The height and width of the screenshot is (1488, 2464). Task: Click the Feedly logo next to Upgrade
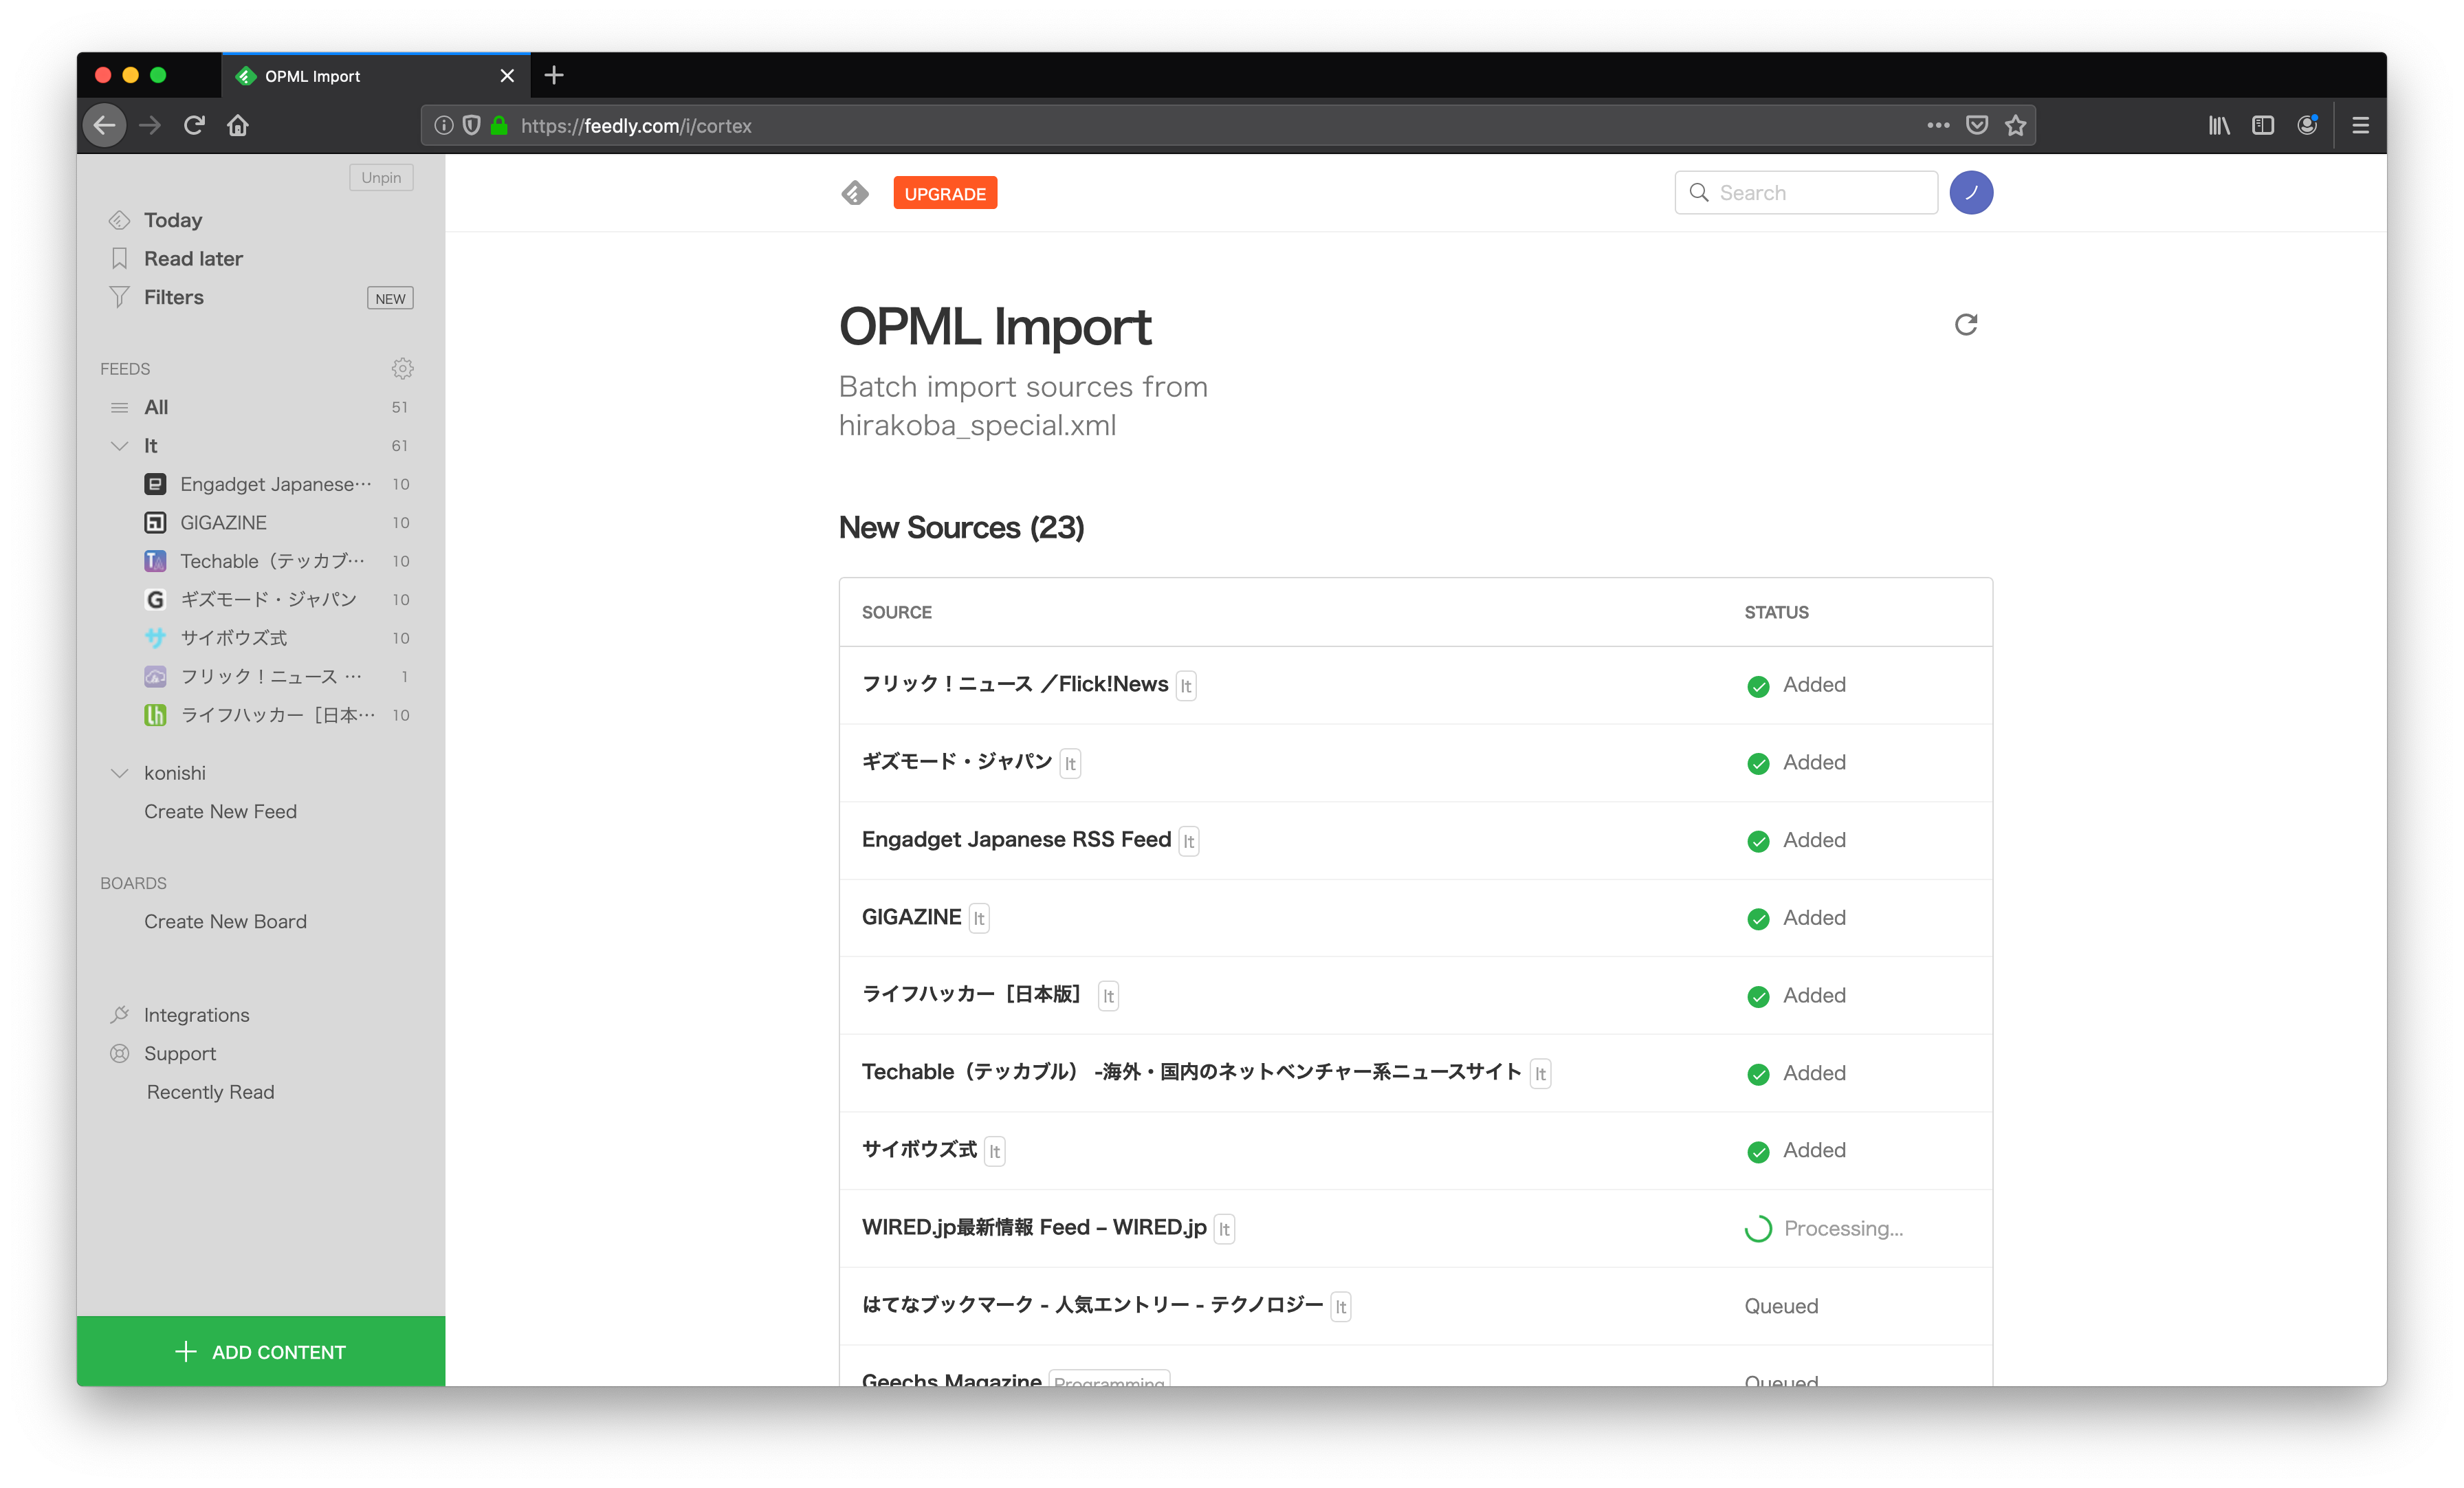coord(855,193)
